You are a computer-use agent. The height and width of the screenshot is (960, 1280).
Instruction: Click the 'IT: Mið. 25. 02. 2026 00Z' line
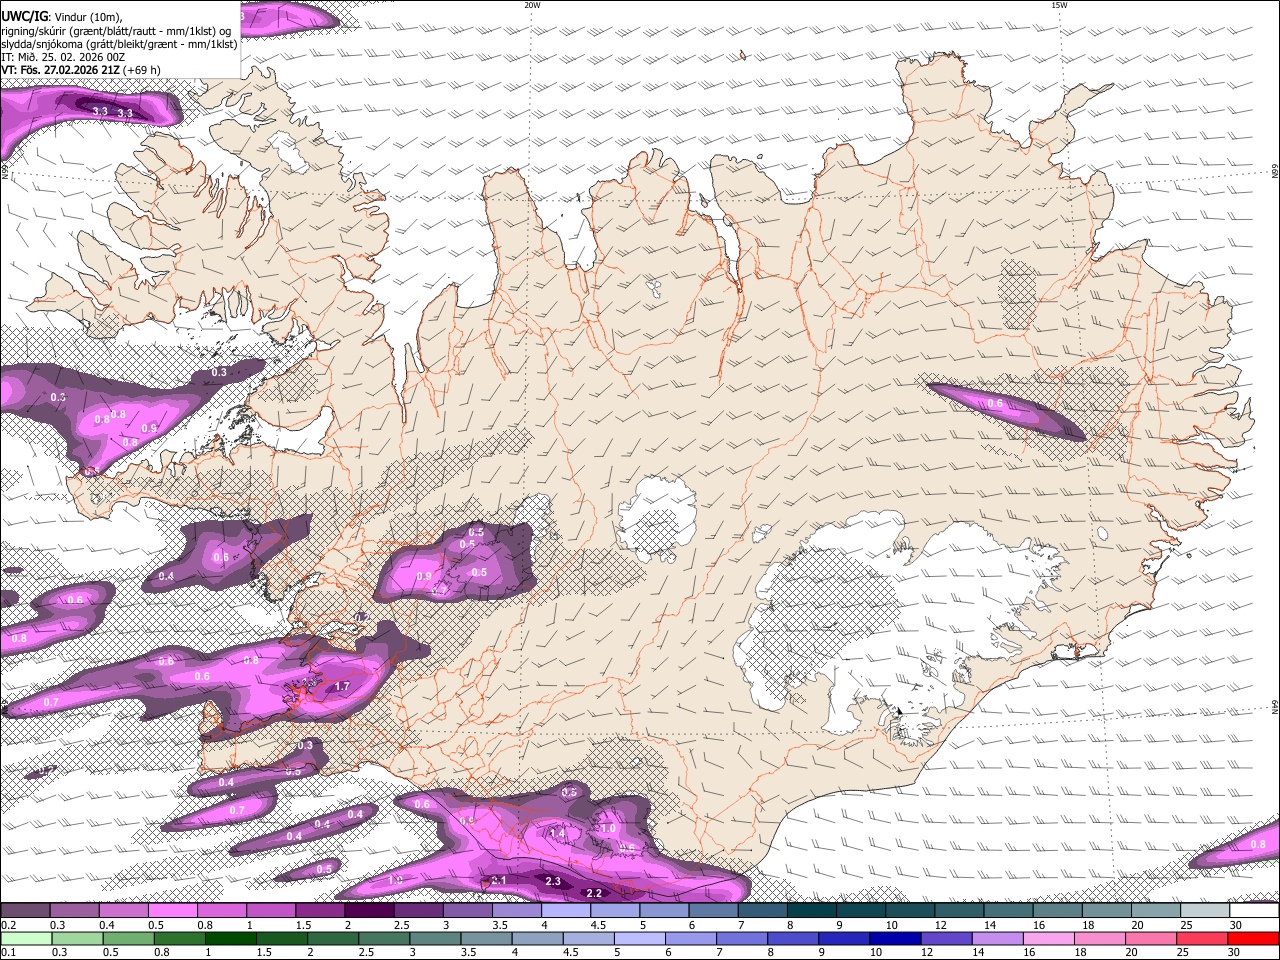pos(63,57)
